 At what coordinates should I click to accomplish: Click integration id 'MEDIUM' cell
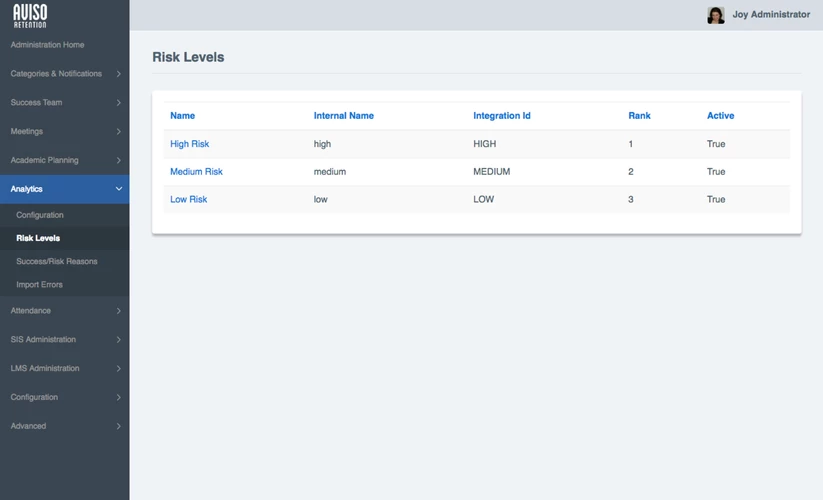click(492, 172)
